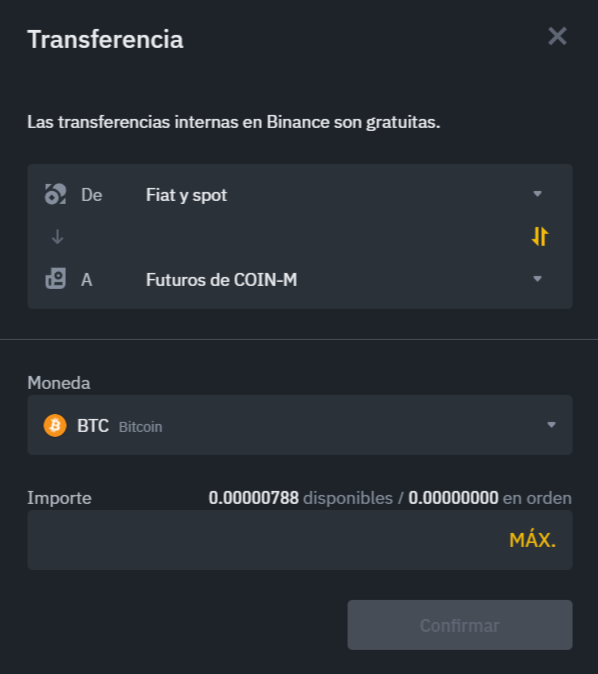Swap source and destination wallets
598x674 pixels.
click(x=540, y=236)
